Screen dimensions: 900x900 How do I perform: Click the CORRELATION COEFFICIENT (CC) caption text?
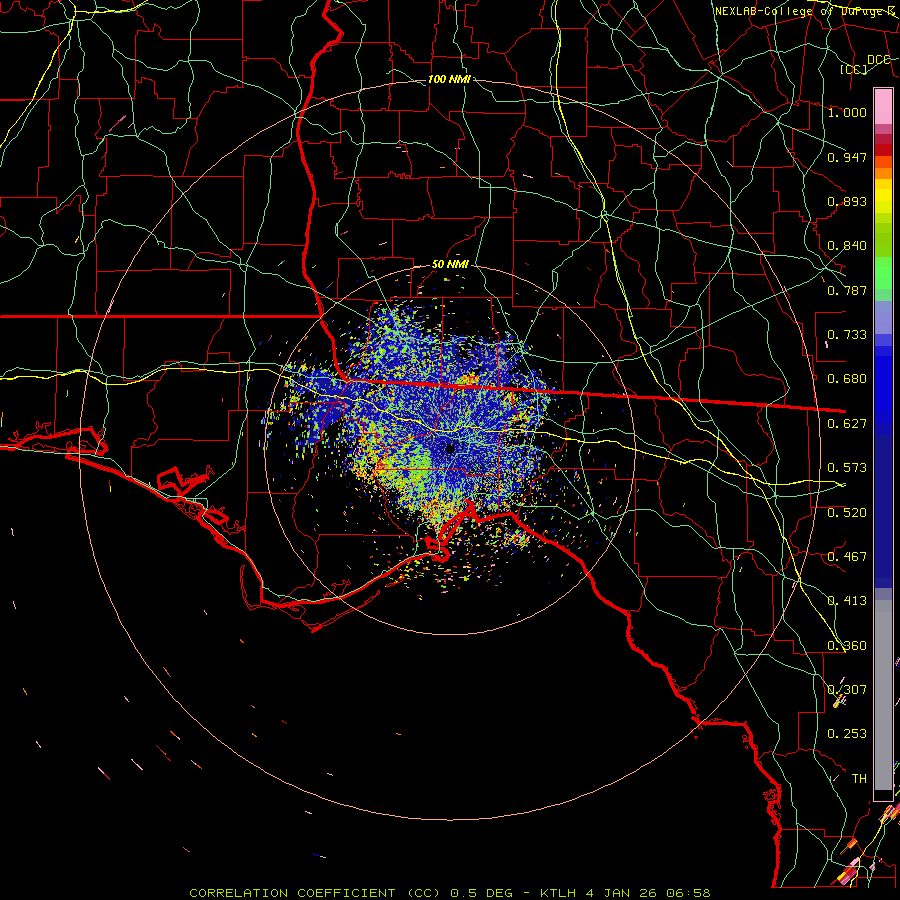pos(315,893)
